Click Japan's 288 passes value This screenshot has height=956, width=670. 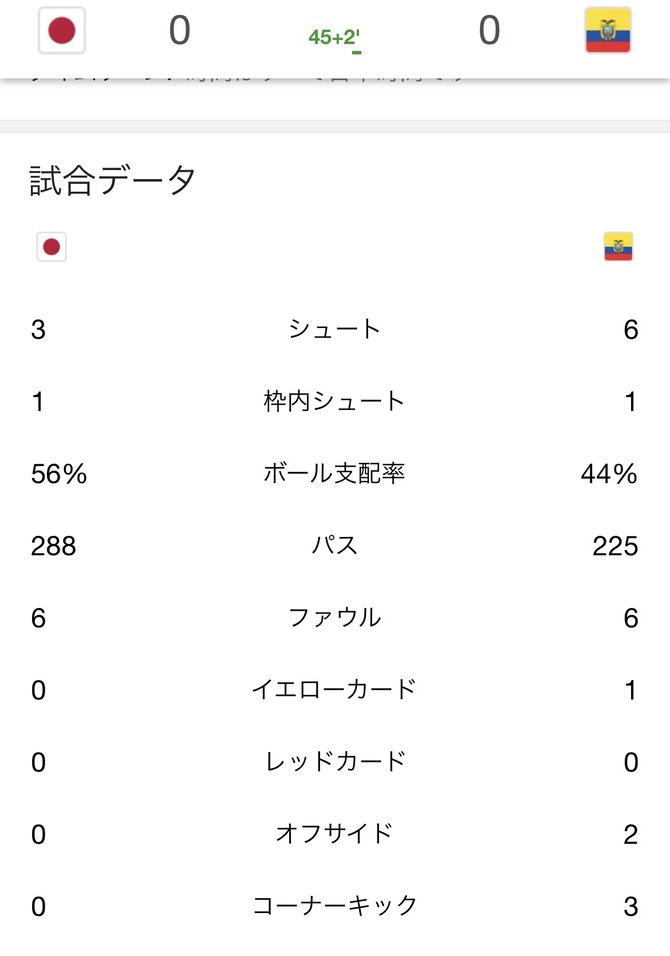[54, 546]
